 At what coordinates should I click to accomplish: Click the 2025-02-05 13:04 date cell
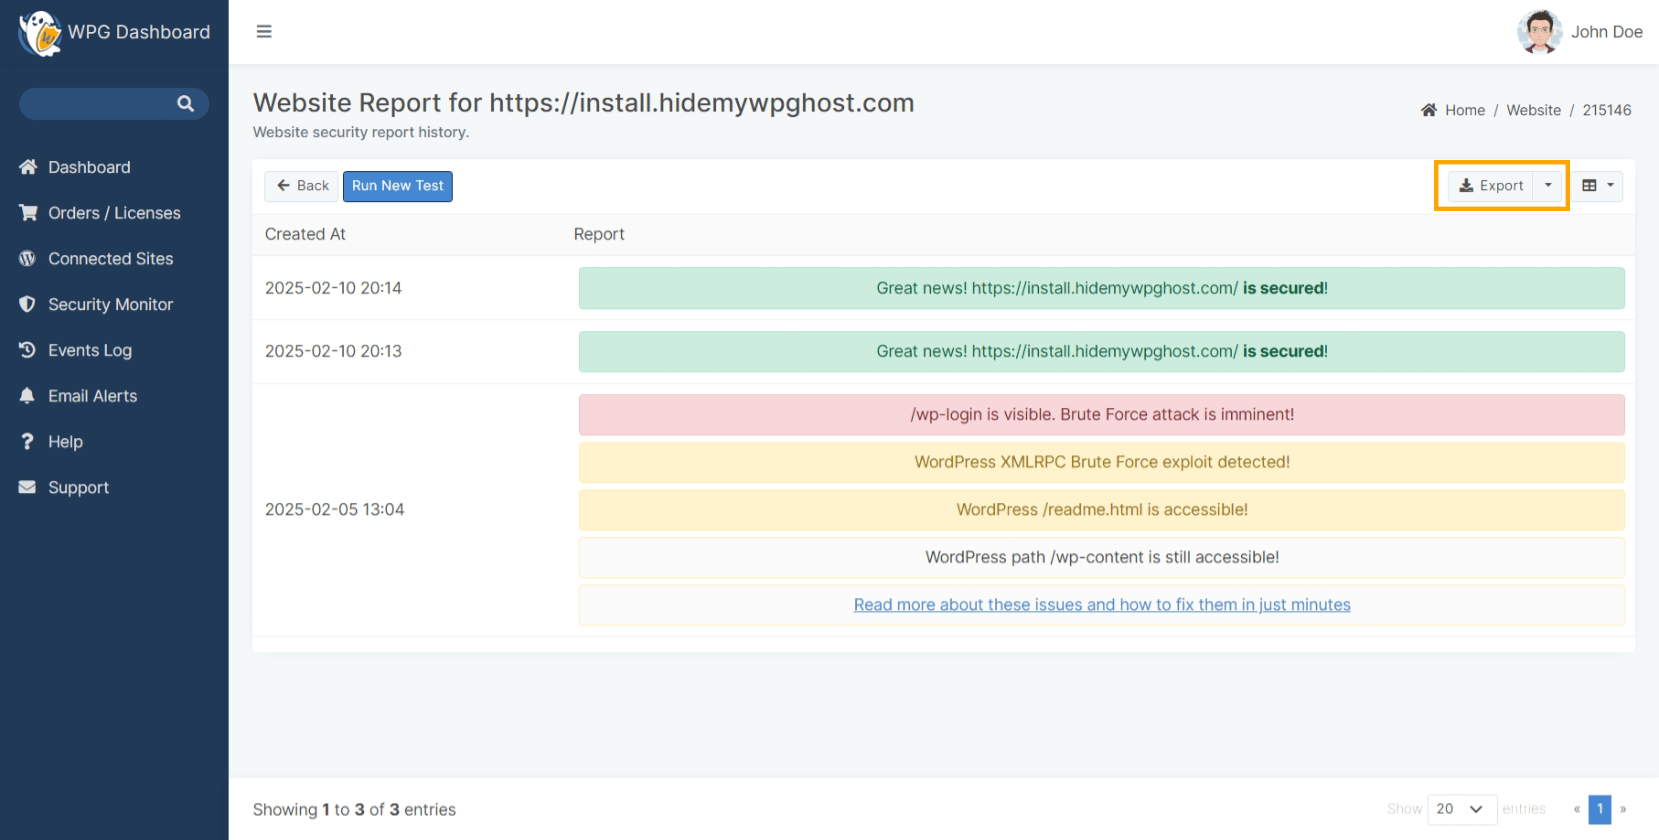[x=334, y=509]
